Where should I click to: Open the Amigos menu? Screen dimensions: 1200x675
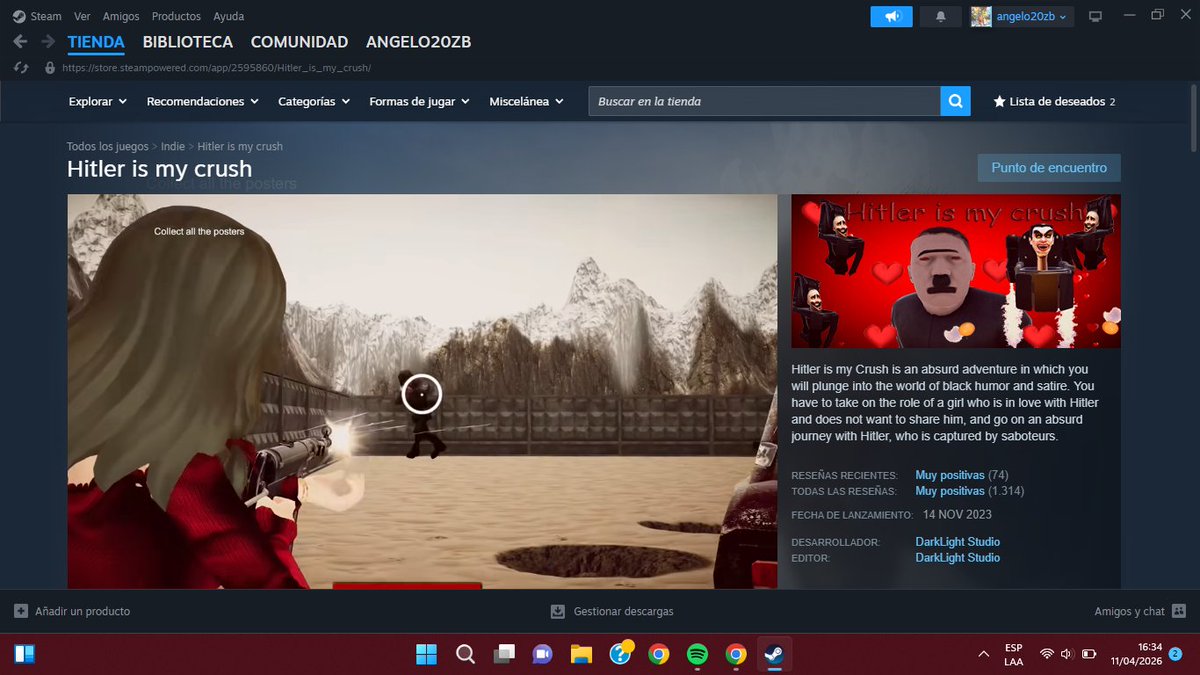coord(121,16)
